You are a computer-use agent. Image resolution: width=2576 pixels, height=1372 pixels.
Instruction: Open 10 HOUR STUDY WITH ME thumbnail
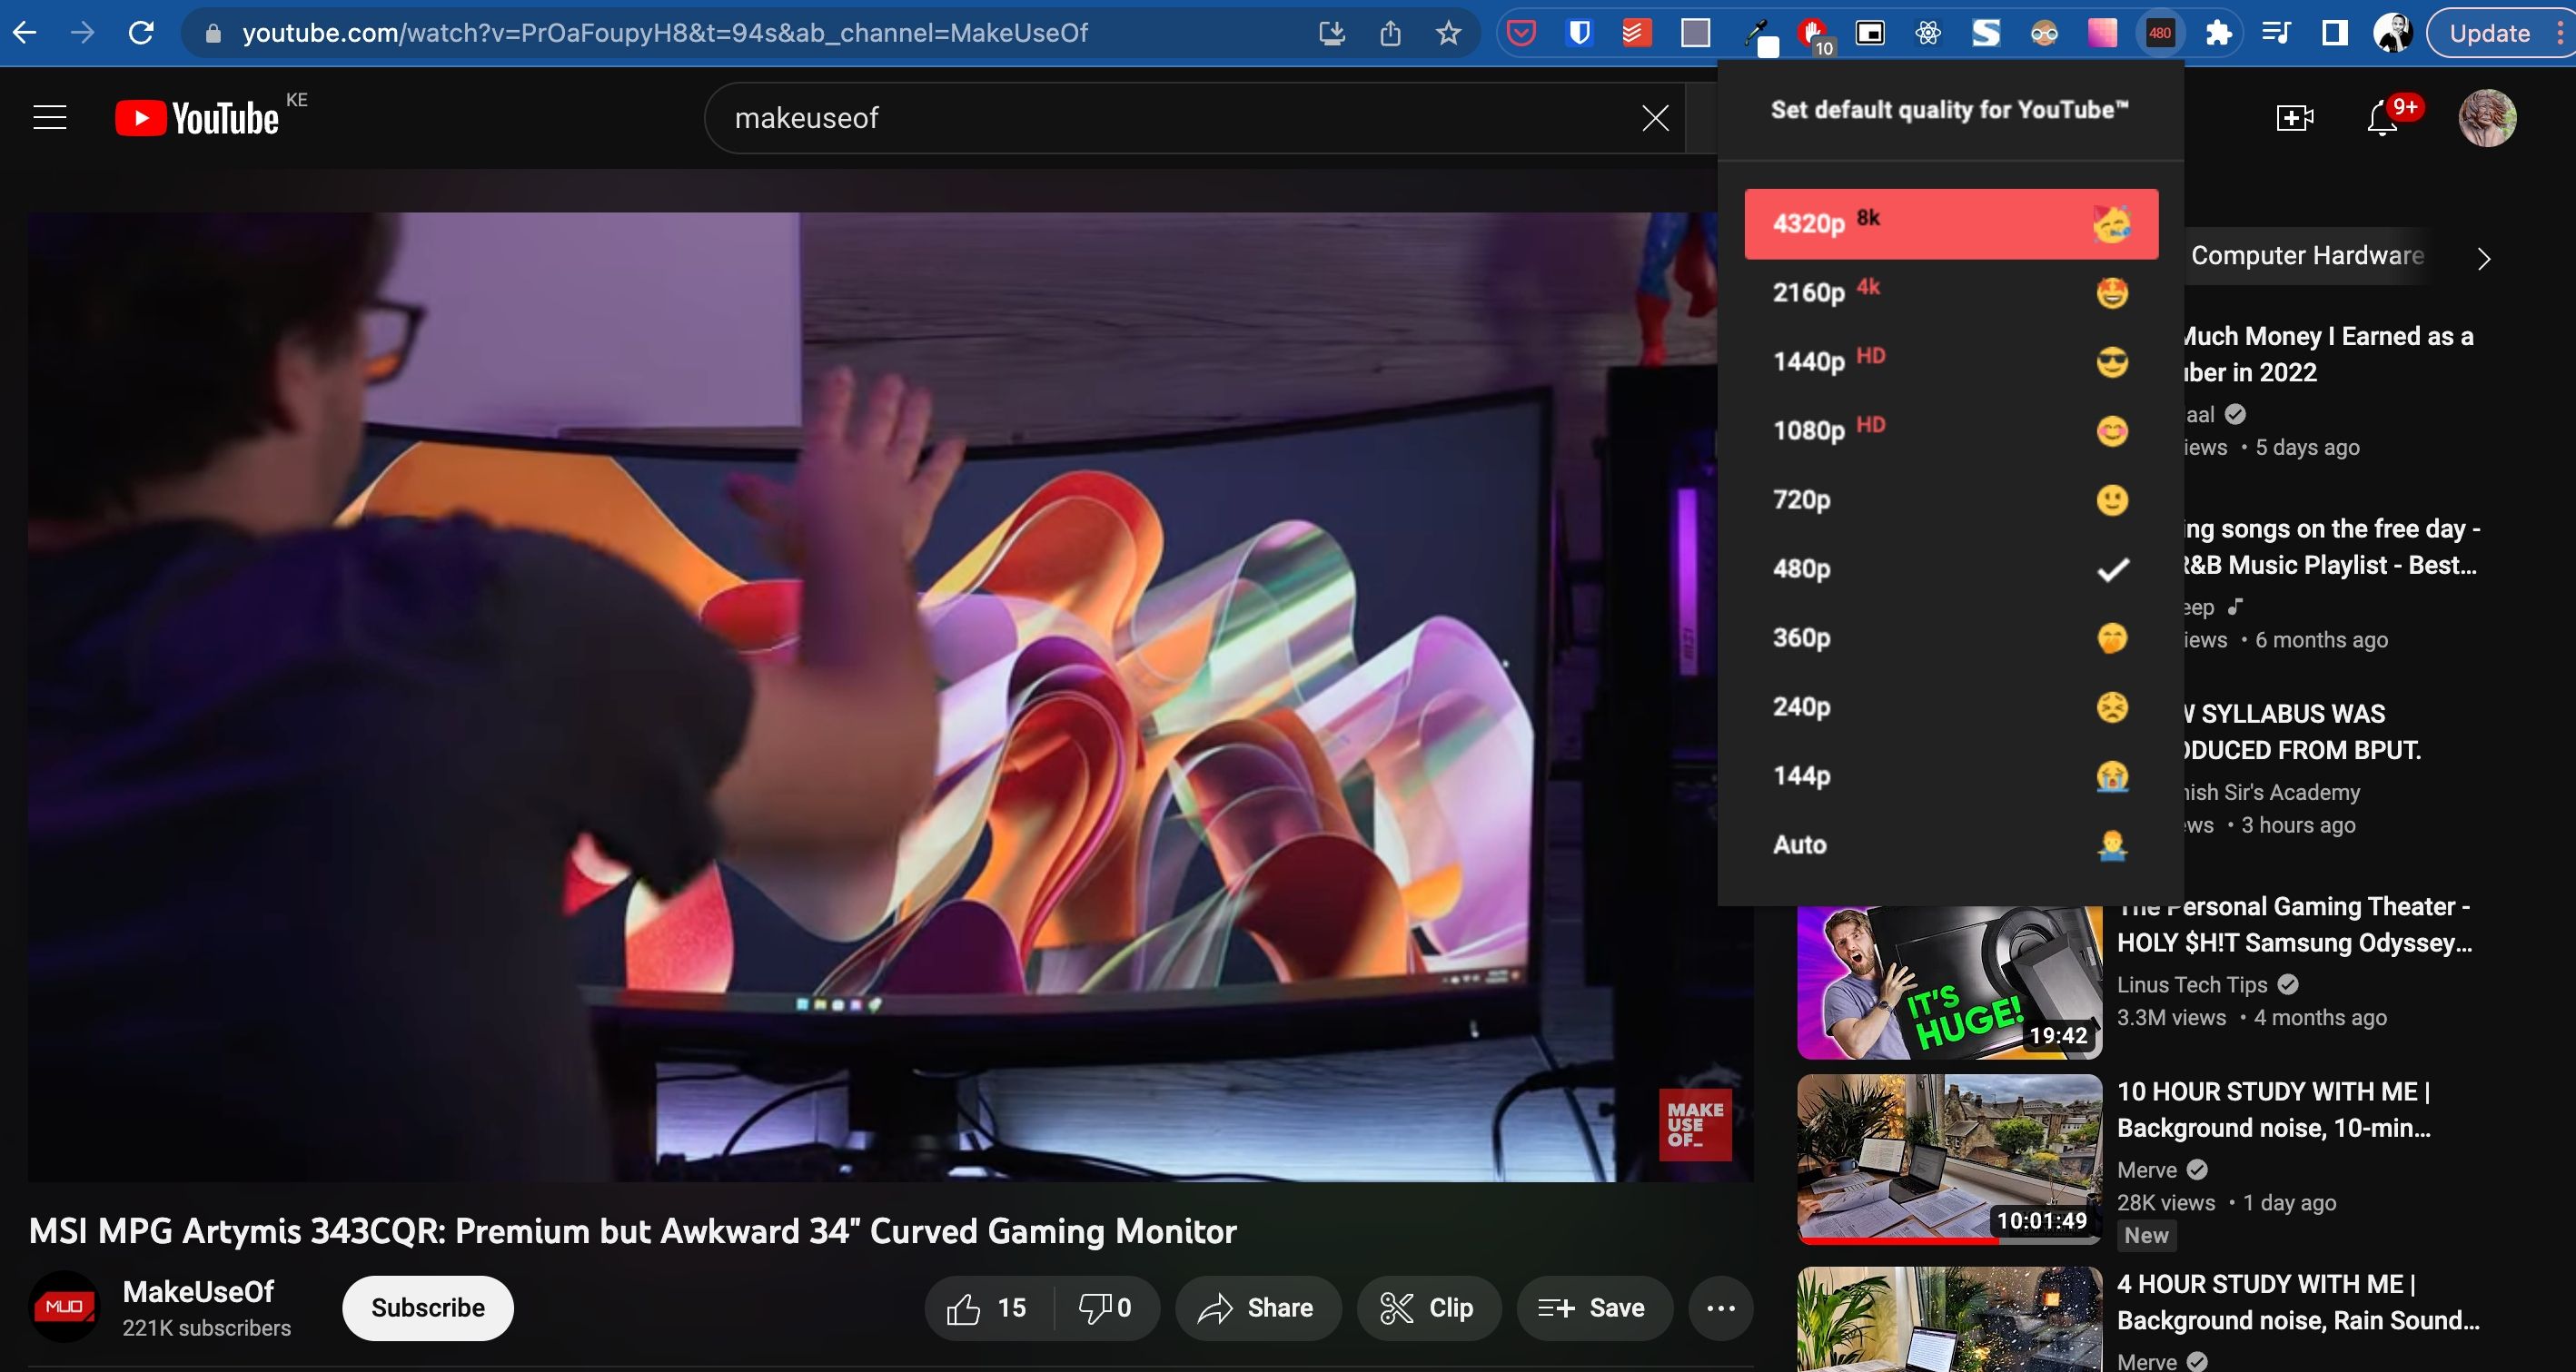(1948, 1158)
